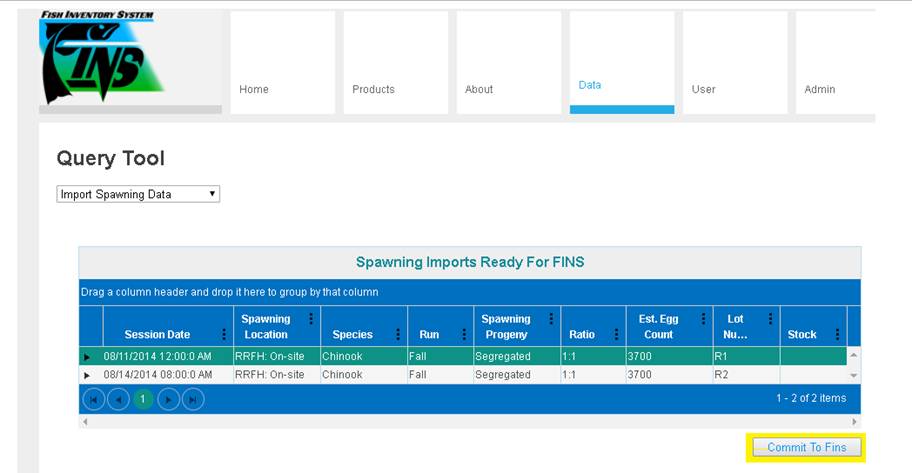Jump to last page of grid
Image resolution: width=912 pixels, height=473 pixels.
pyautogui.click(x=193, y=399)
